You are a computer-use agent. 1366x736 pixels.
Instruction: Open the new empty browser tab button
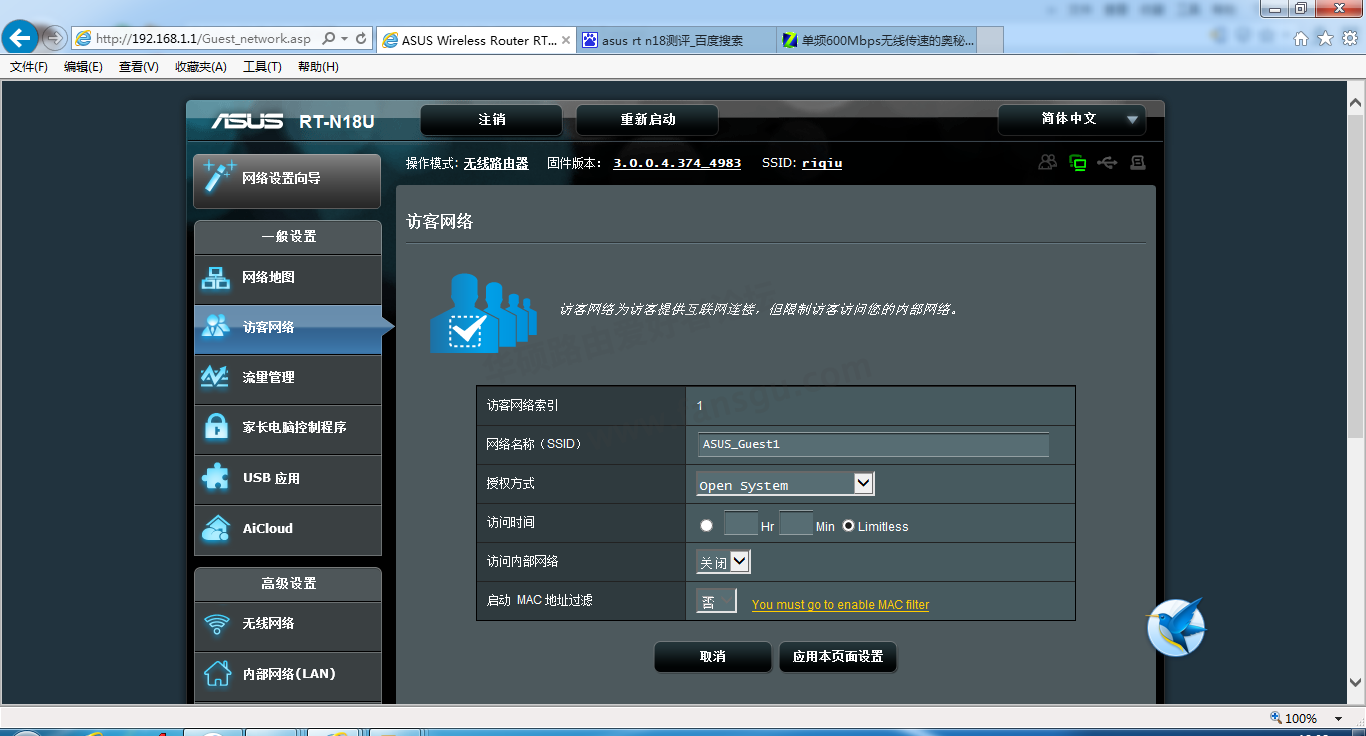(990, 40)
